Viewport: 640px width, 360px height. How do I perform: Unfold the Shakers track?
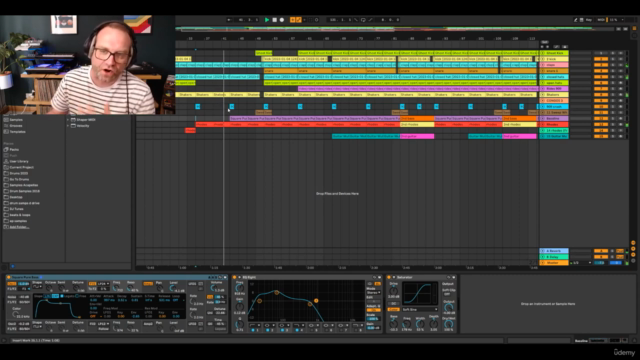(542, 95)
